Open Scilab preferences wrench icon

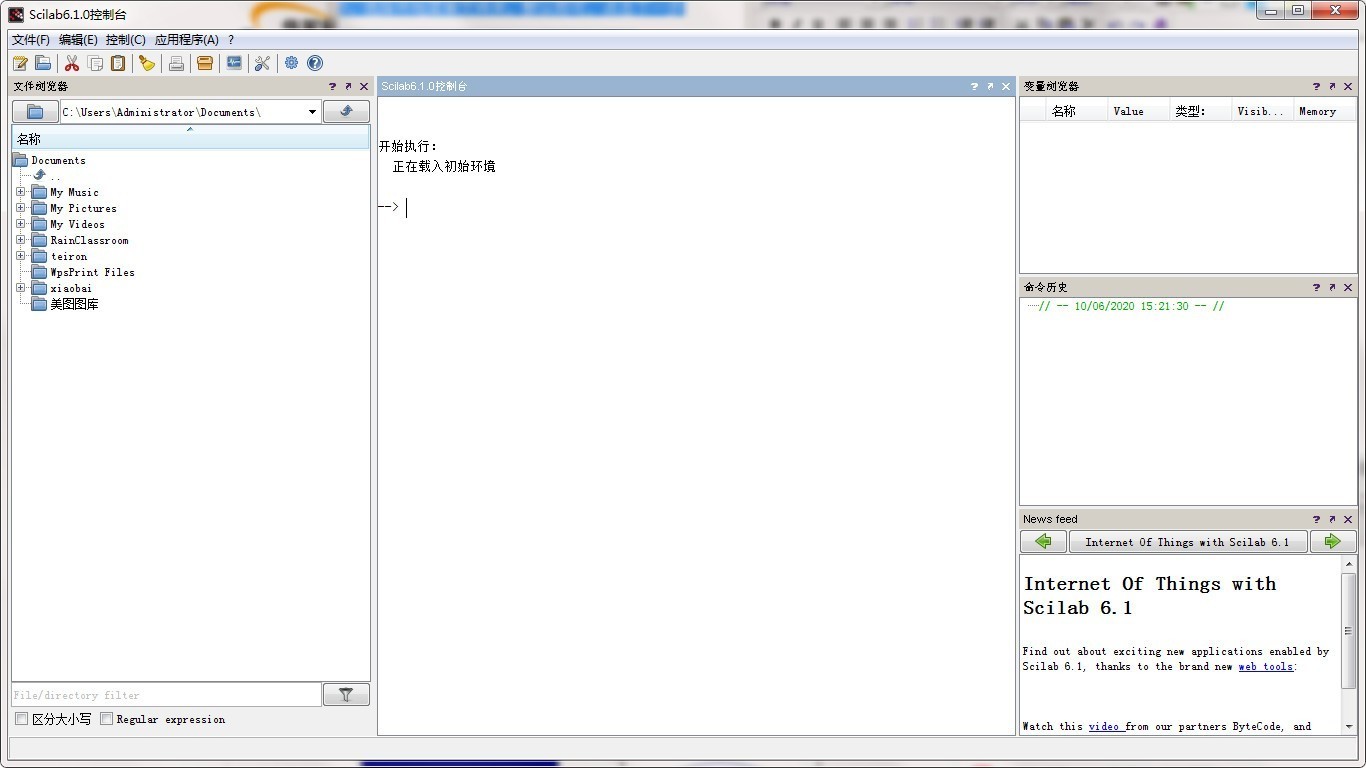(x=262, y=63)
